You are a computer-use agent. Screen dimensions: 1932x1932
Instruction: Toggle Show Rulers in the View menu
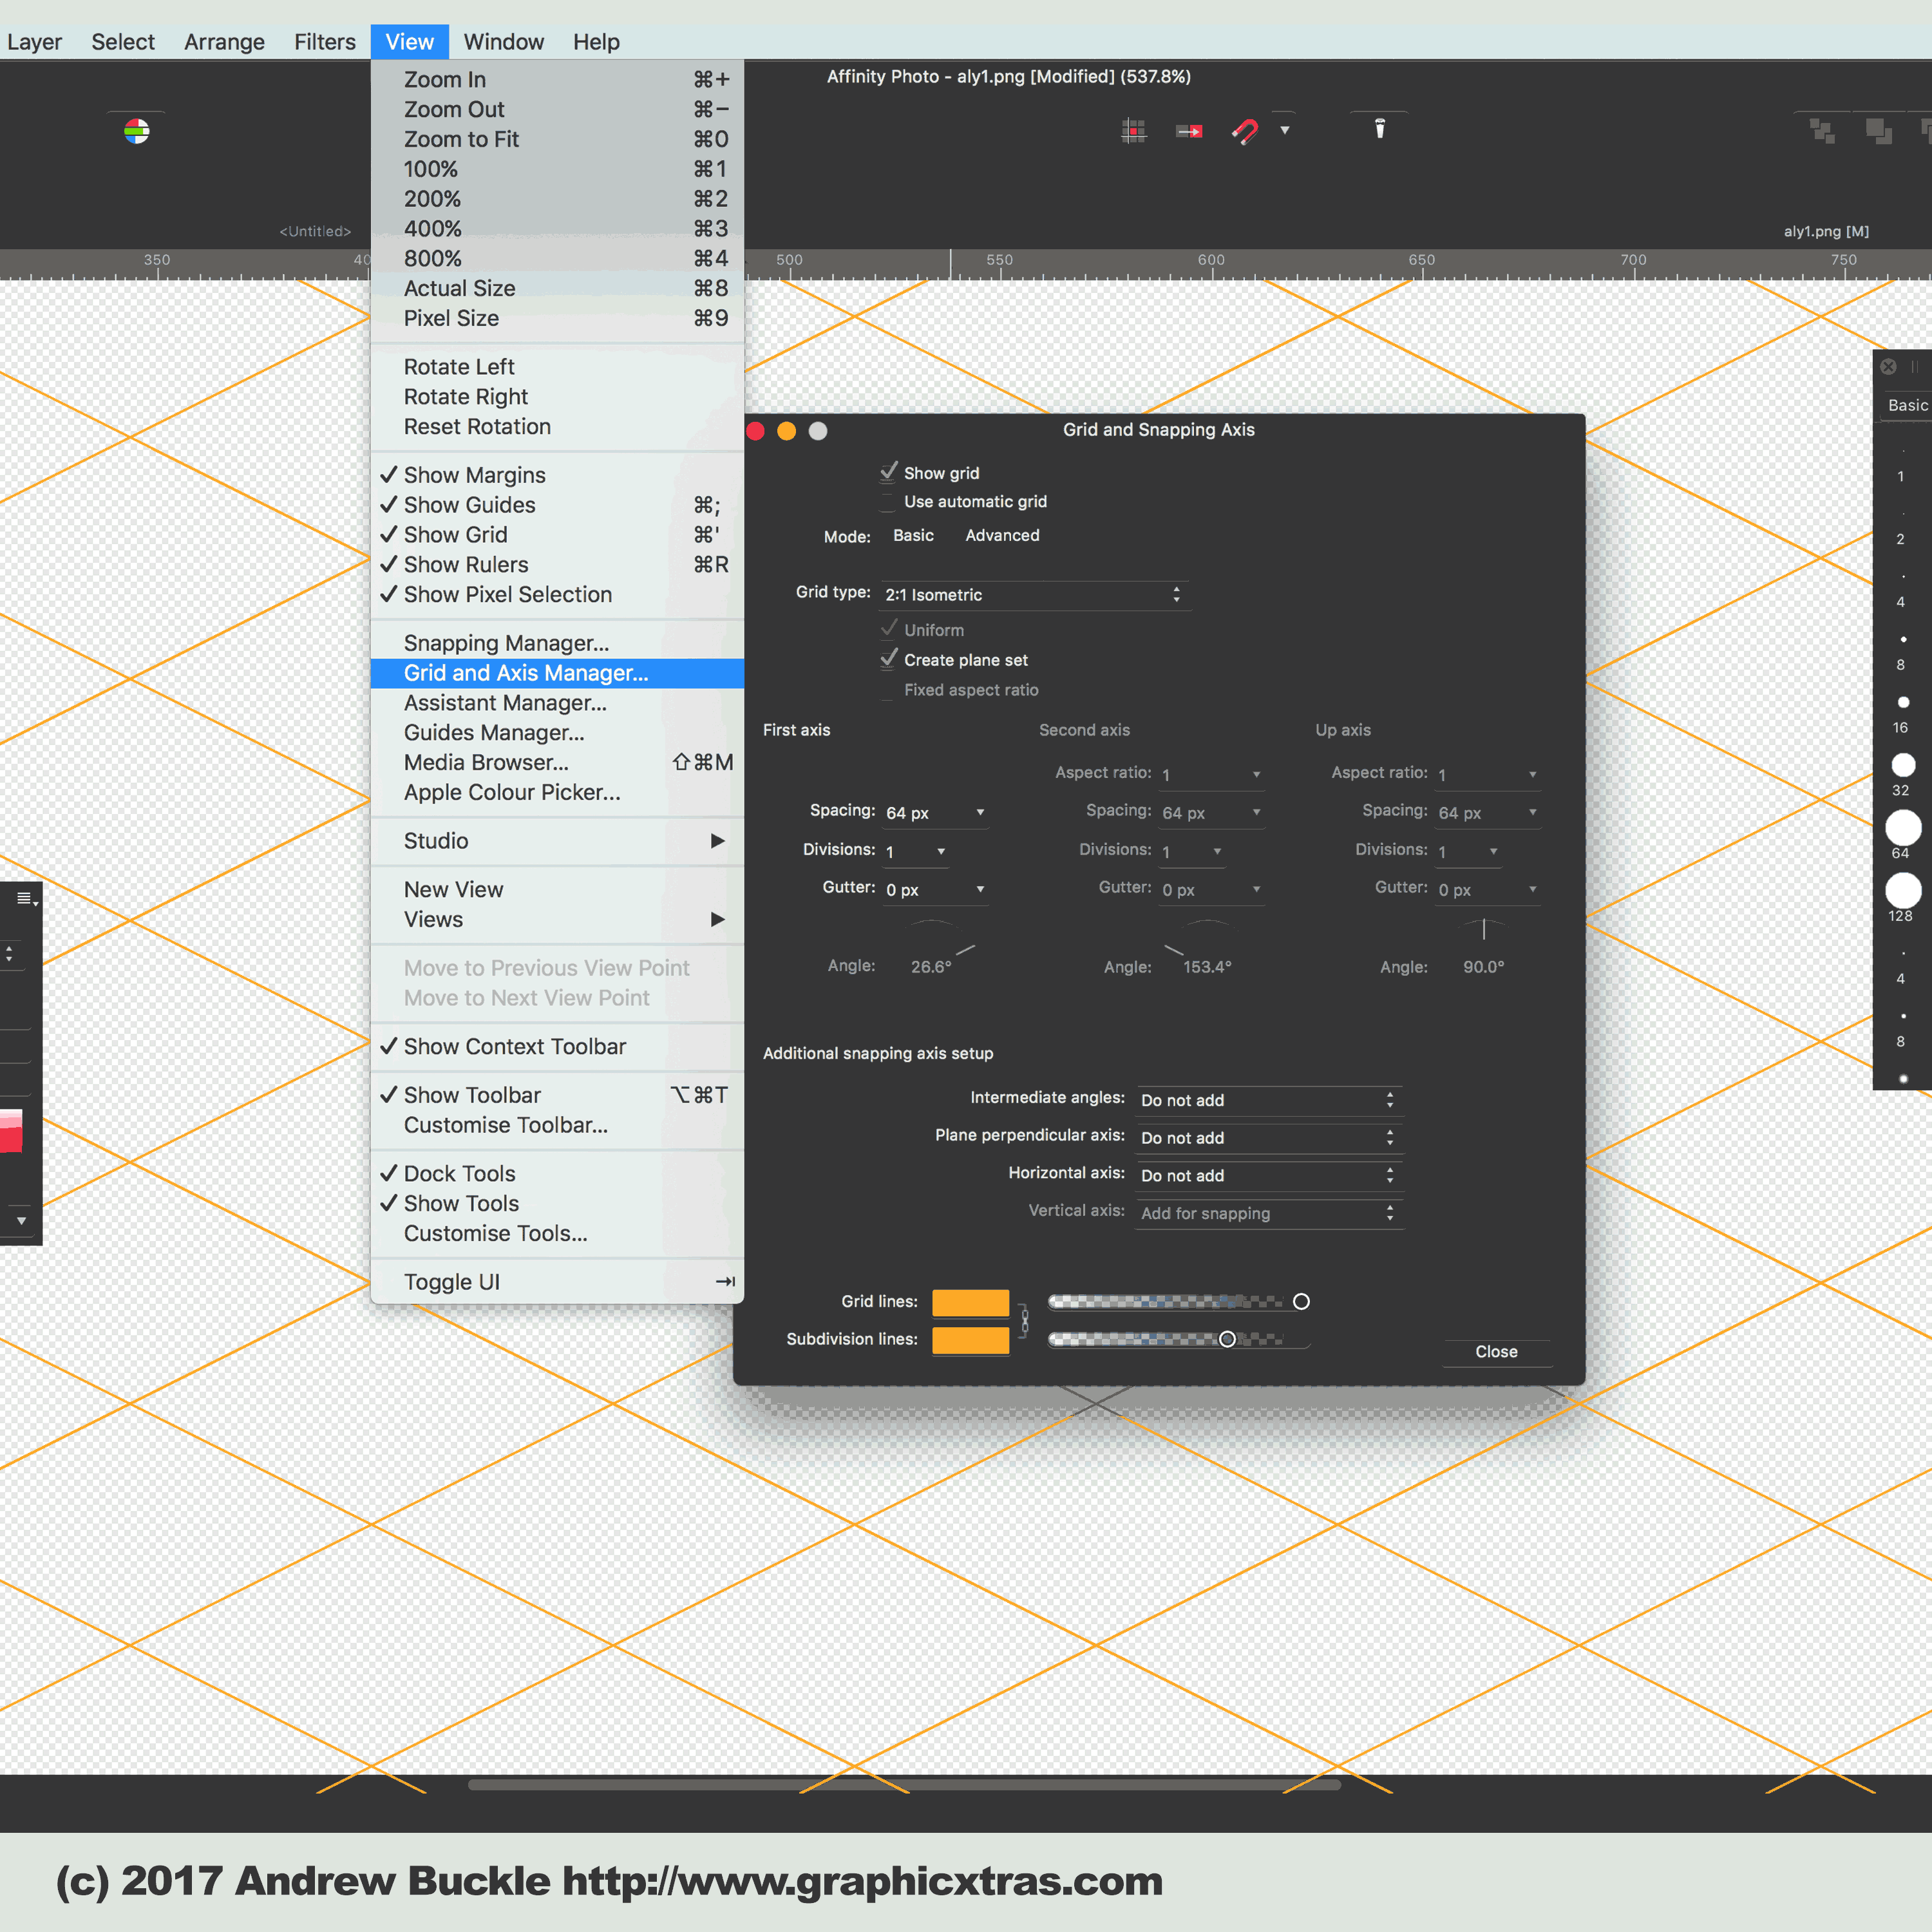pos(557,565)
